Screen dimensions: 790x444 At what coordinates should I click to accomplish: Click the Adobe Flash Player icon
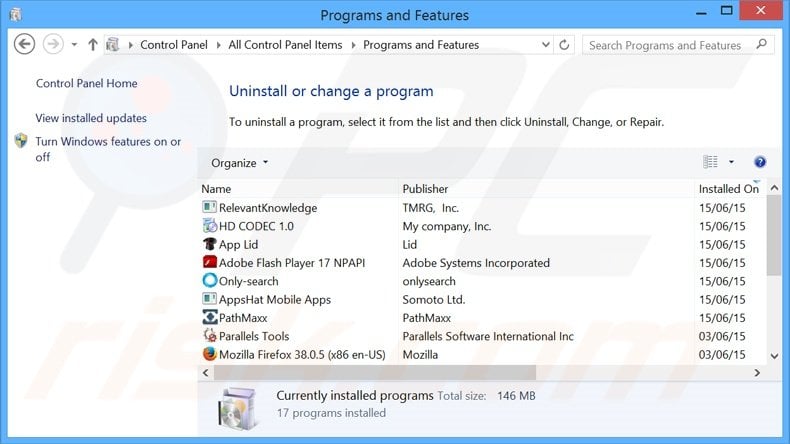click(209, 262)
